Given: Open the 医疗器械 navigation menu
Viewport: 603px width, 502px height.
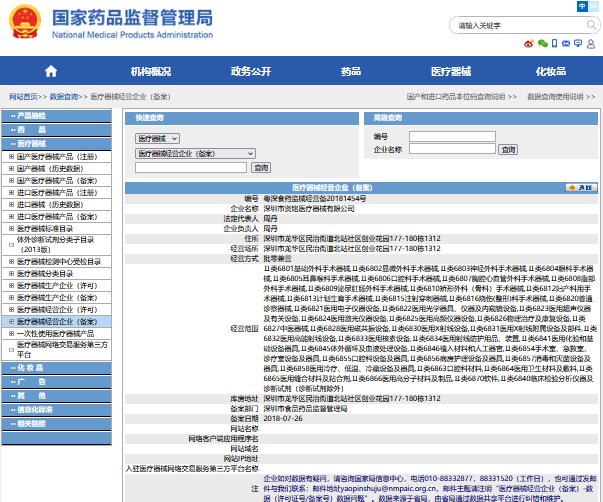Looking at the screenshot, I should point(451,71).
